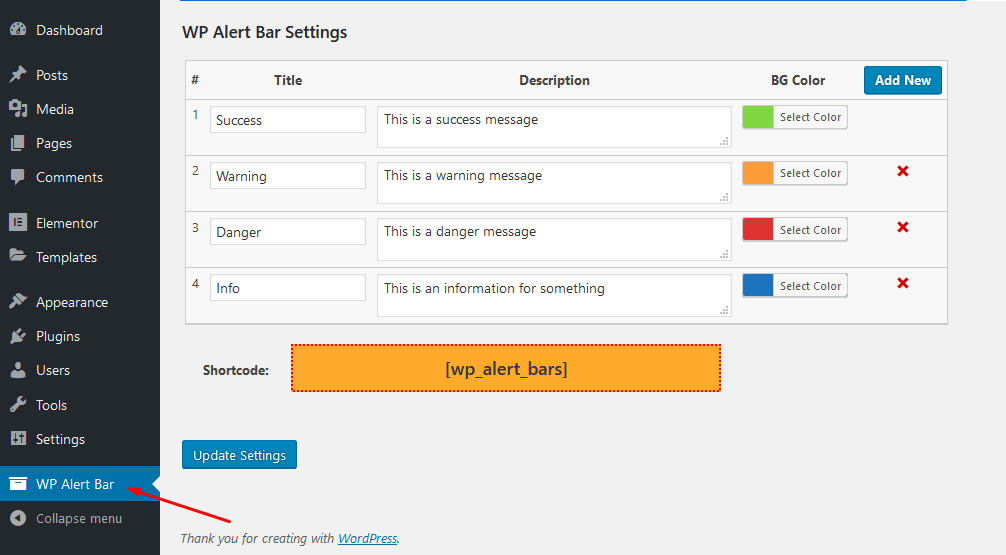Click Update Settings button
1006x555 pixels.
(x=239, y=455)
